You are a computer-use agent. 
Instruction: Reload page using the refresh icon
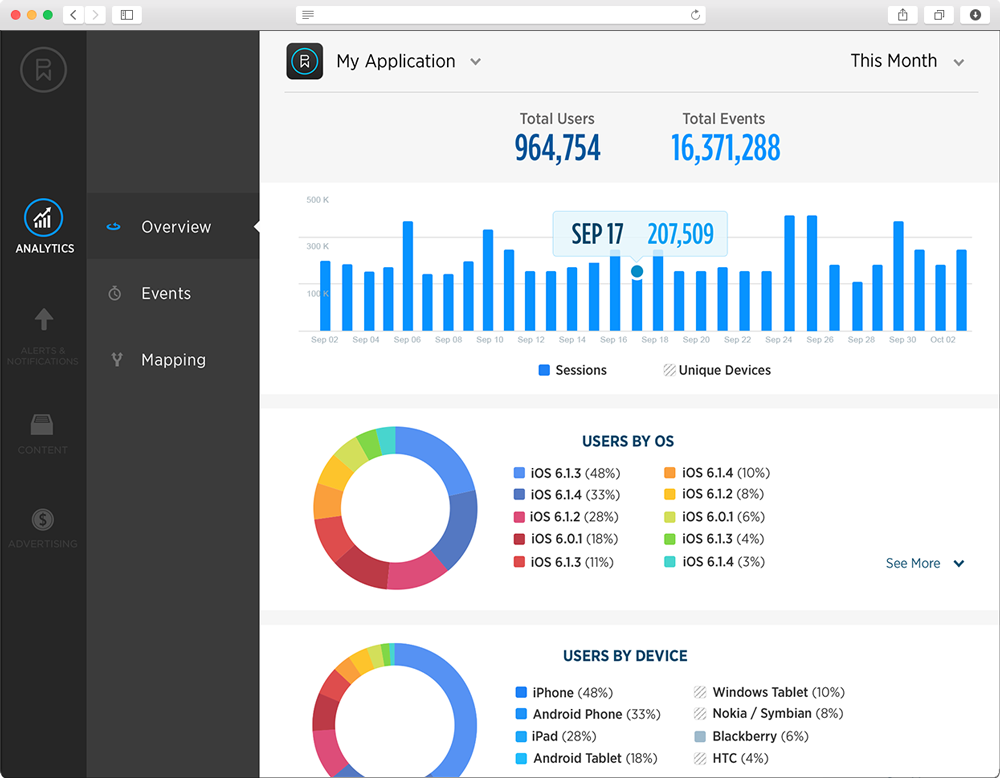tap(695, 15)
